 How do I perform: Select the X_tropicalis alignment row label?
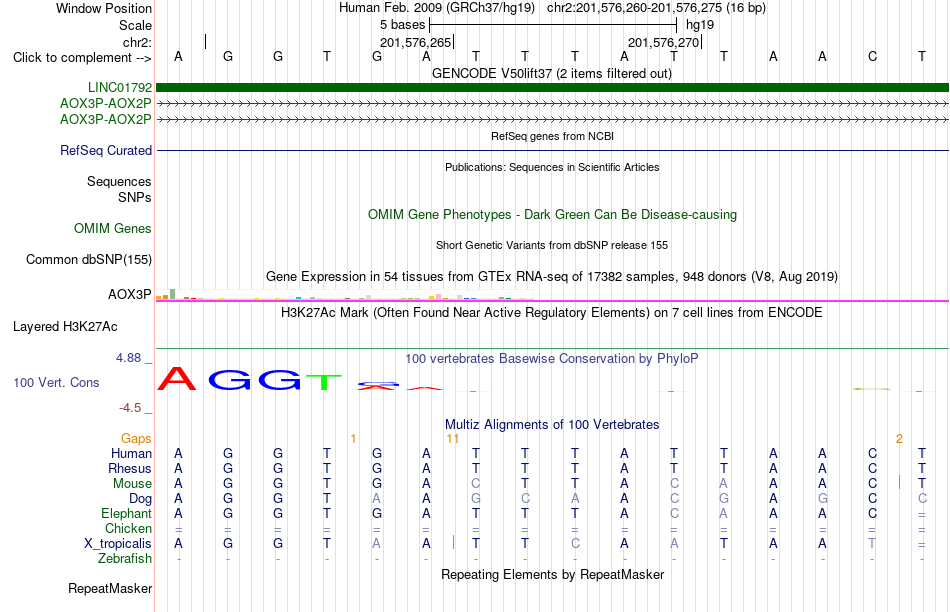pyautogui.click(x=118, y=544)
